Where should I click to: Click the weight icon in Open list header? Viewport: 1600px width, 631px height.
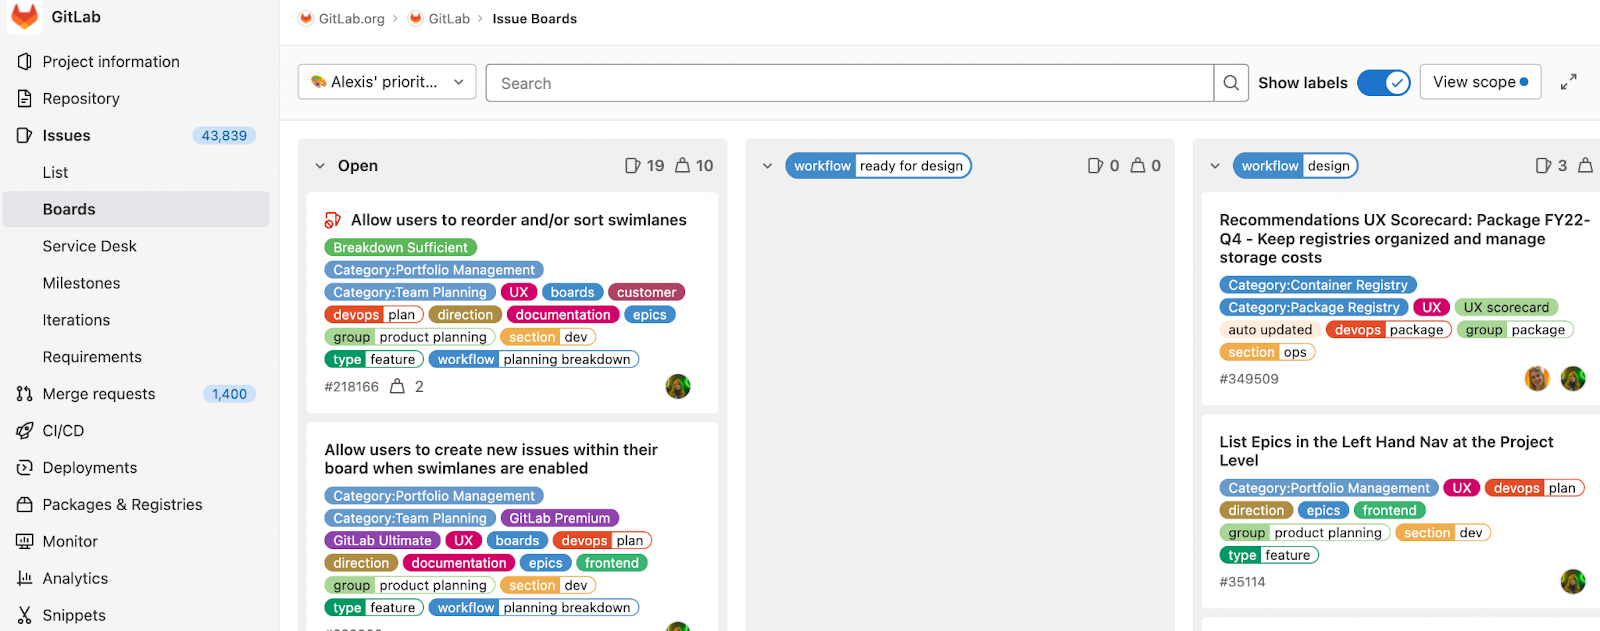[x=682, y=165]
